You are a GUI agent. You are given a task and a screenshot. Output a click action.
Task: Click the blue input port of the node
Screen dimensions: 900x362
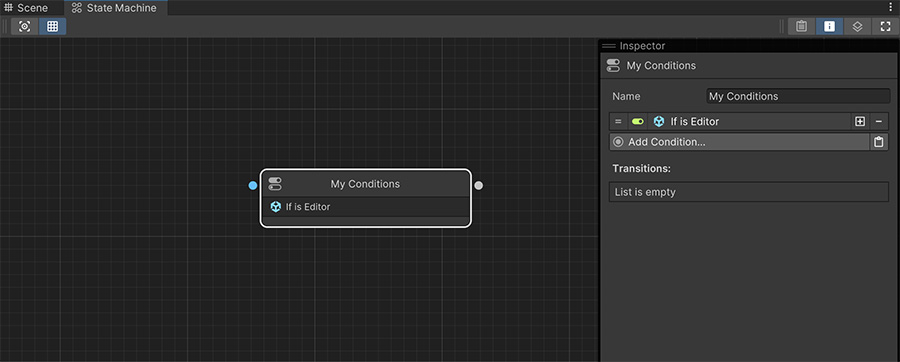coord(253,185)
